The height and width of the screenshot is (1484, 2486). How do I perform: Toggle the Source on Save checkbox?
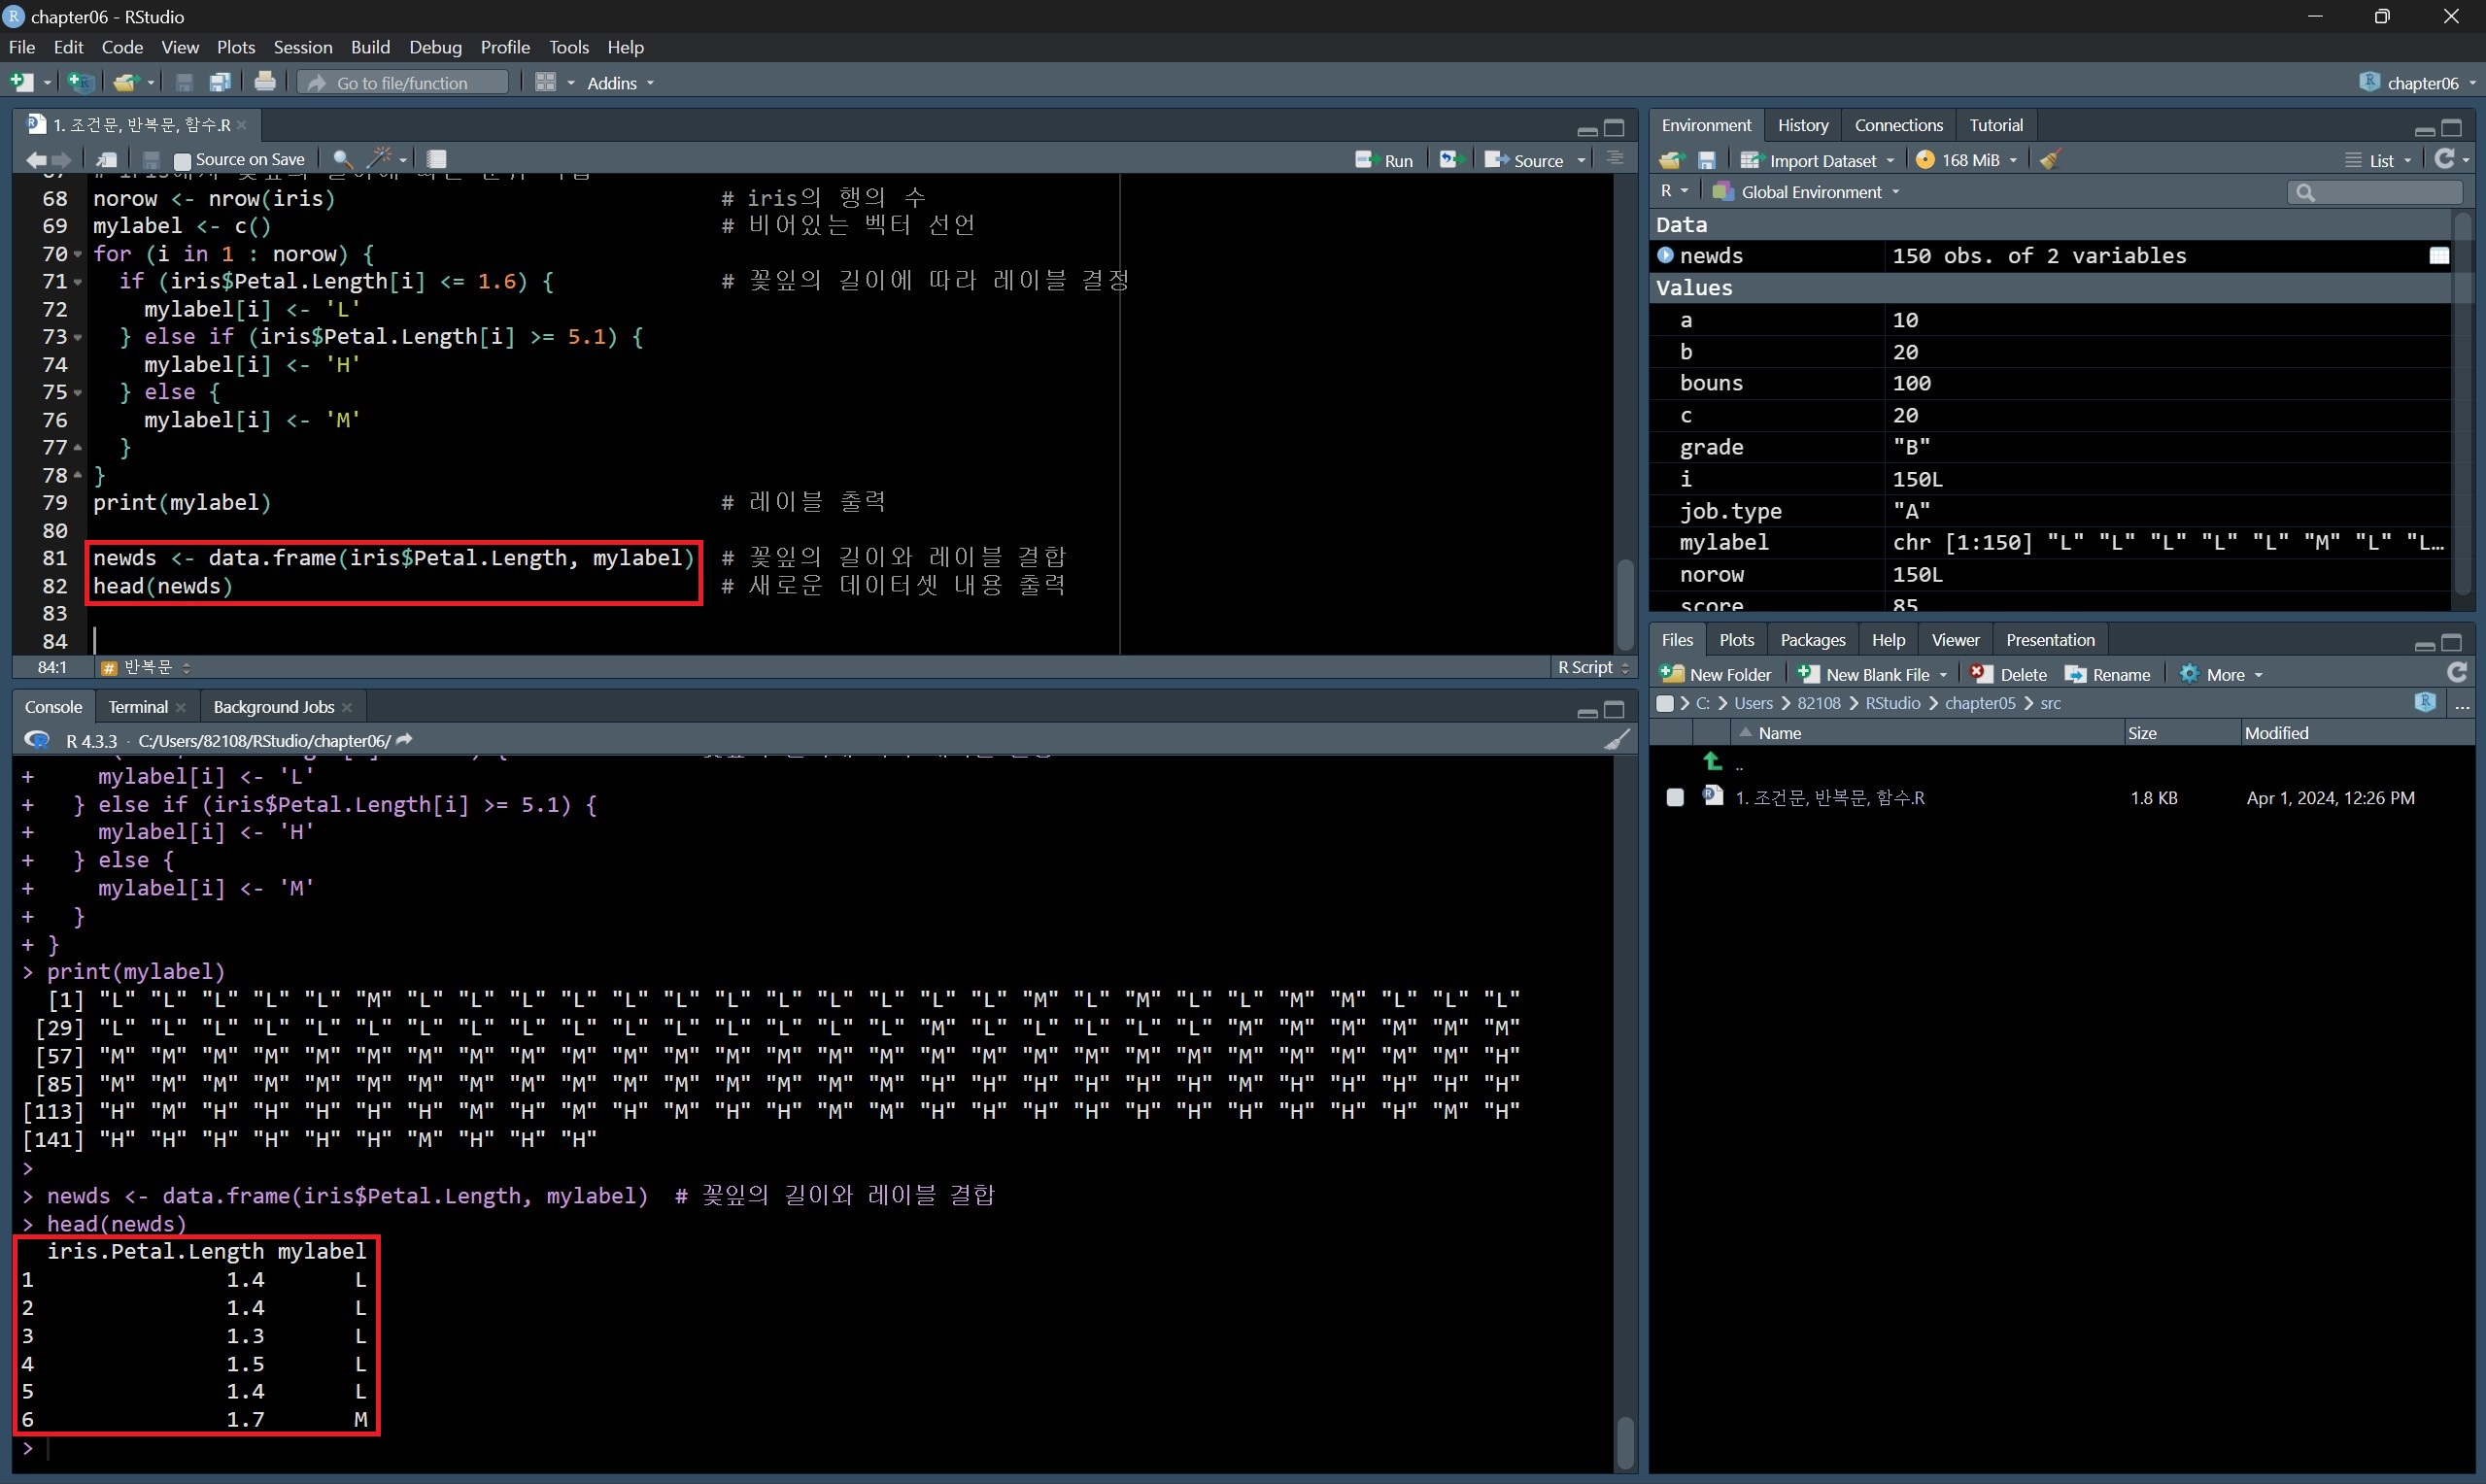click(182, 160)
